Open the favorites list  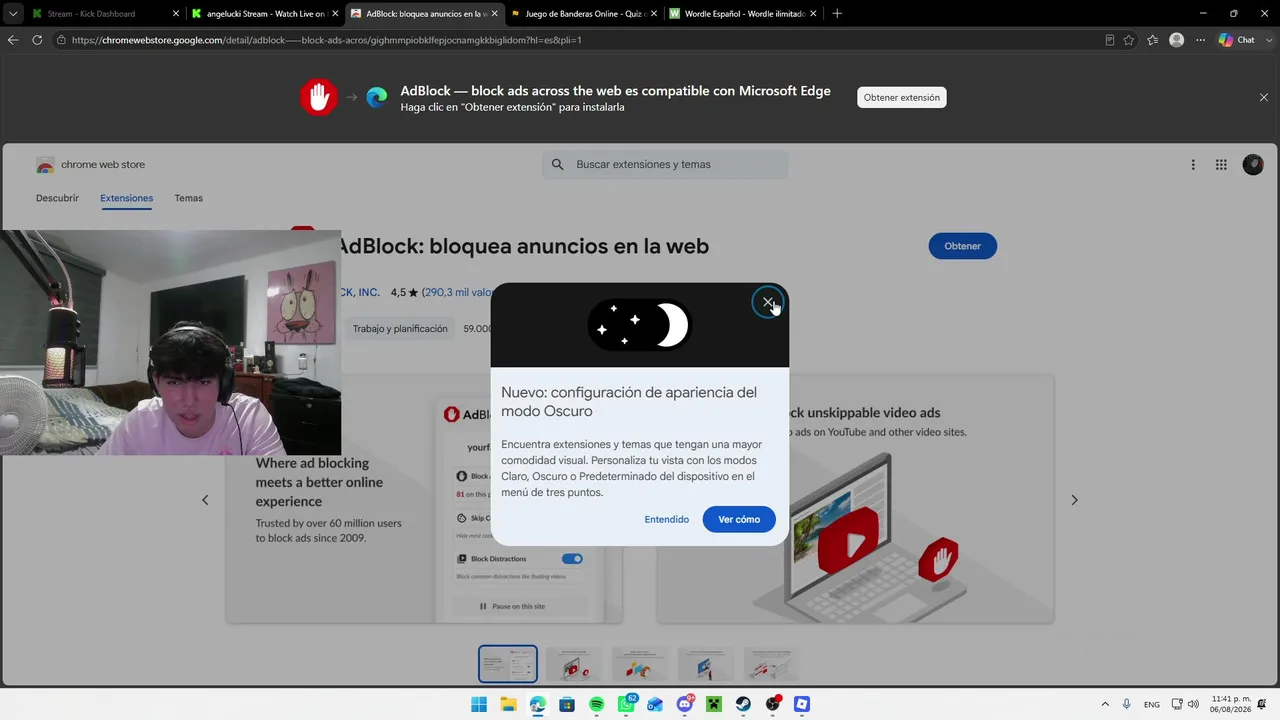coord(1153,40)
